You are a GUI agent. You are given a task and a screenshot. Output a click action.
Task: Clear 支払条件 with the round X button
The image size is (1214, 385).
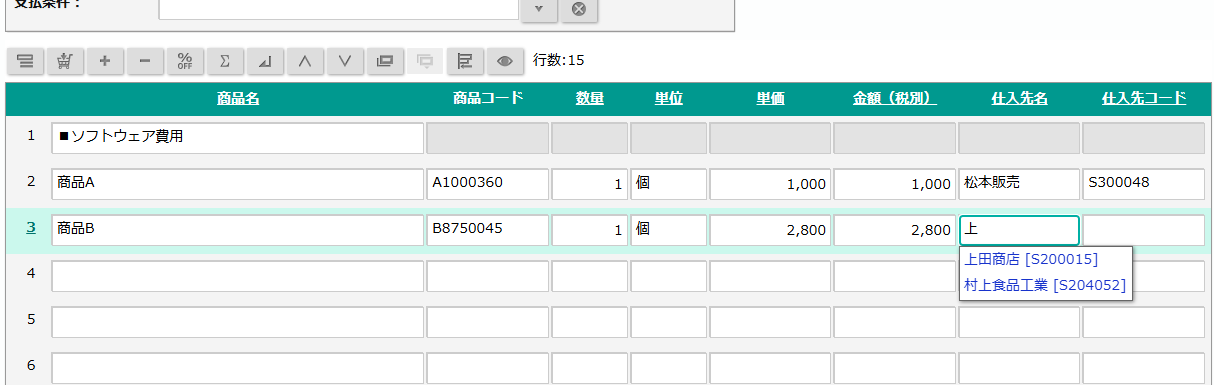[x=579, y=9]
